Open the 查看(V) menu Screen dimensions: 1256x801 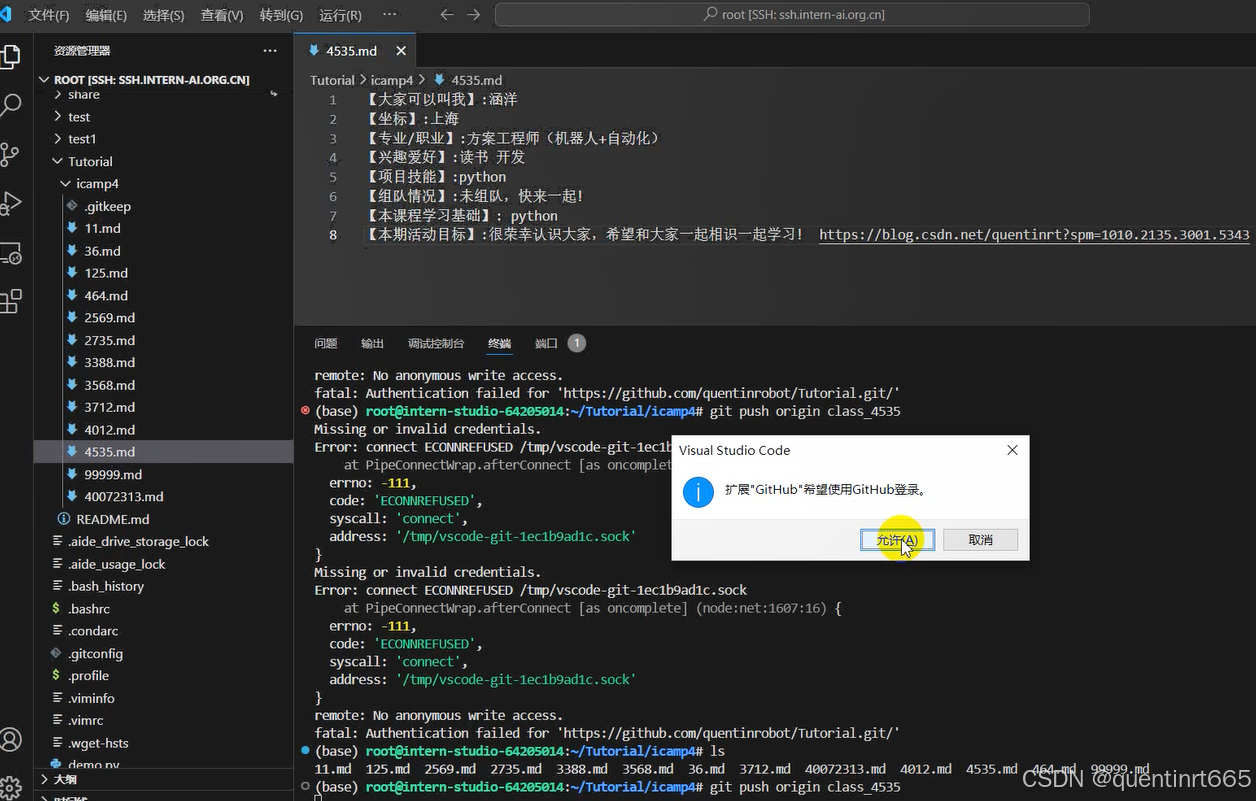coord(222,15)
